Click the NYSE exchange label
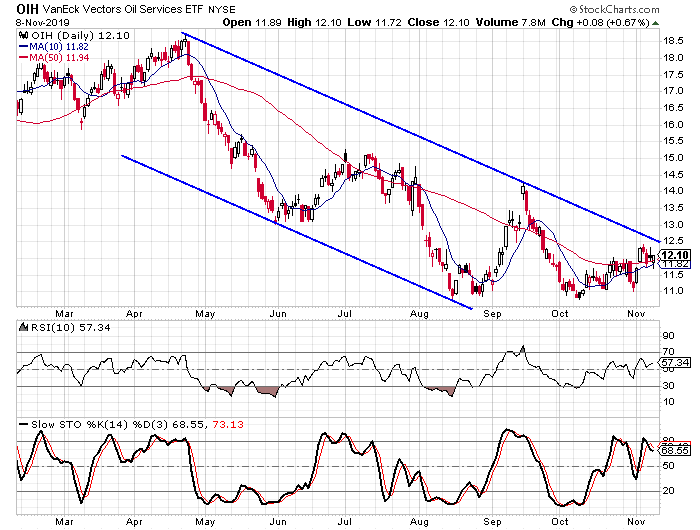The image size is (700, 530). point(222,9)
